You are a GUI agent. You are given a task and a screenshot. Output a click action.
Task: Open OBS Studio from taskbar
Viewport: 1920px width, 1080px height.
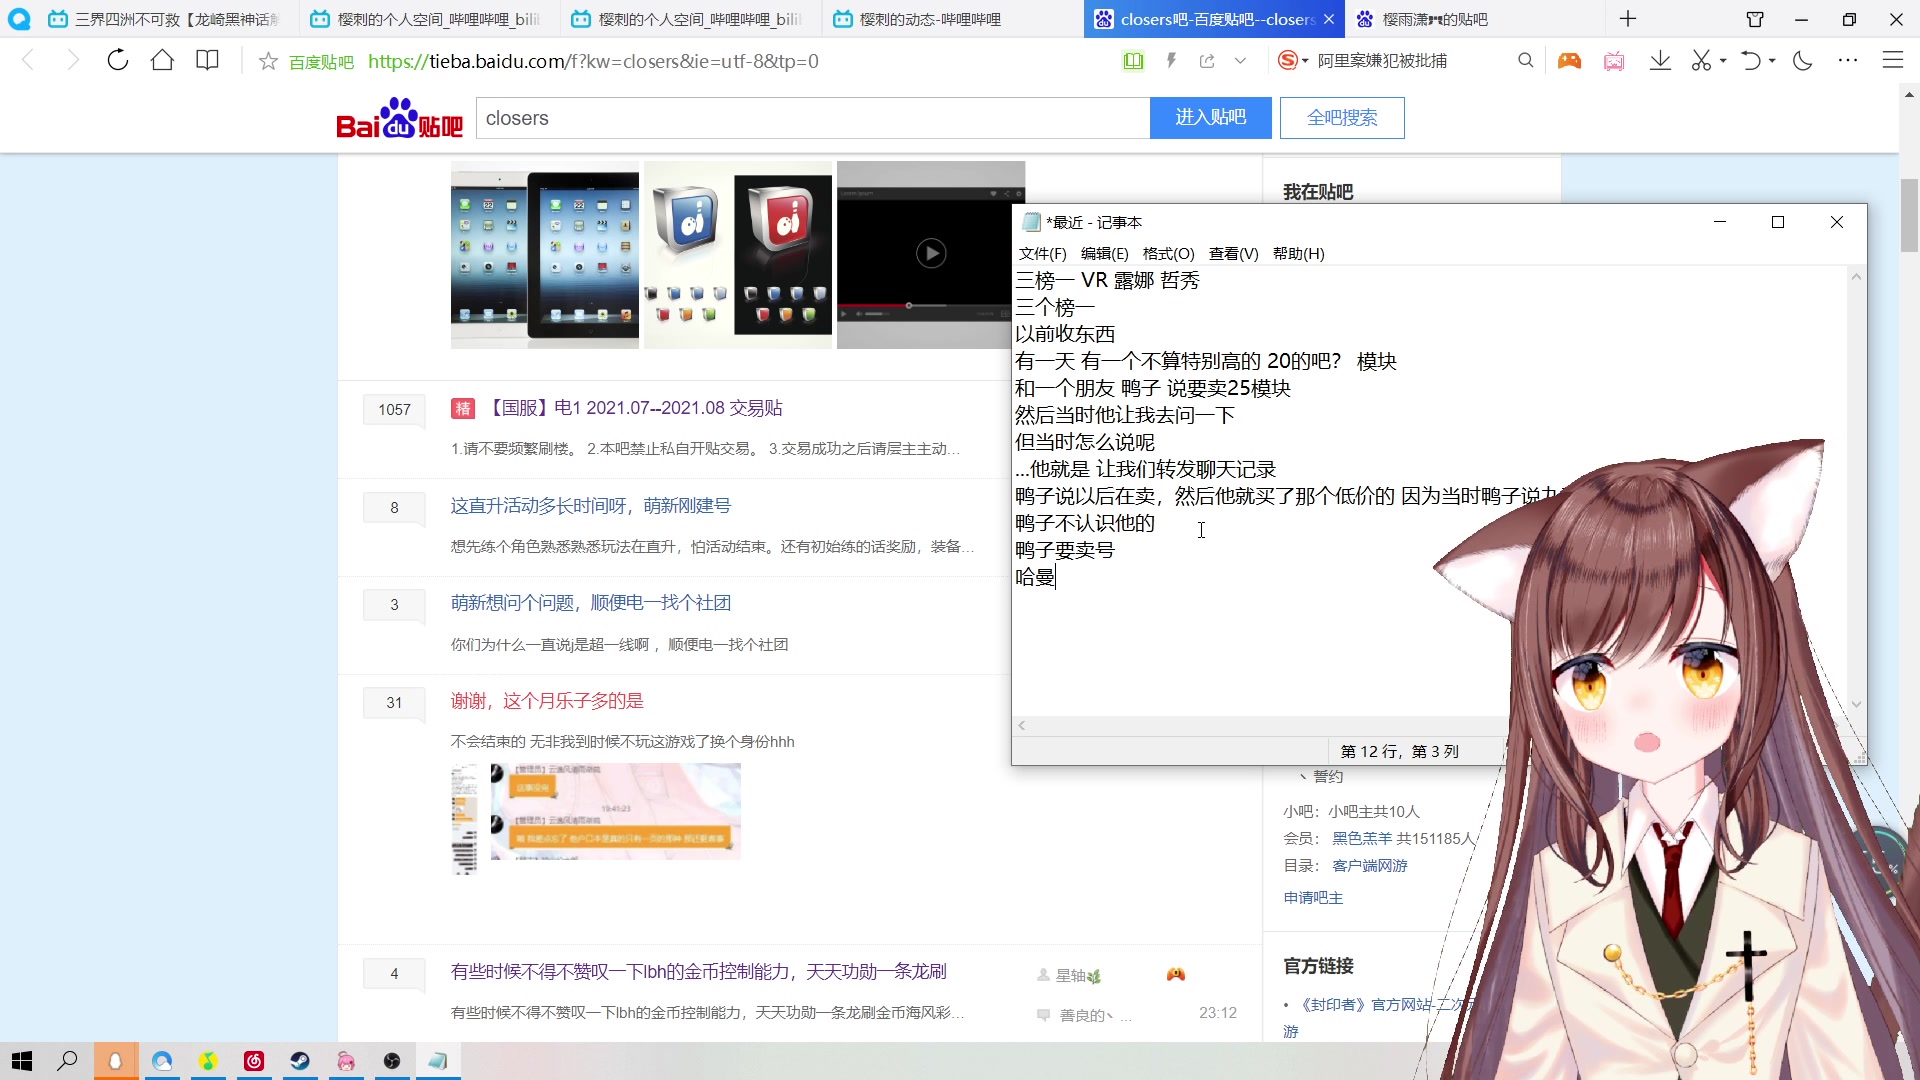[392, 1061]
